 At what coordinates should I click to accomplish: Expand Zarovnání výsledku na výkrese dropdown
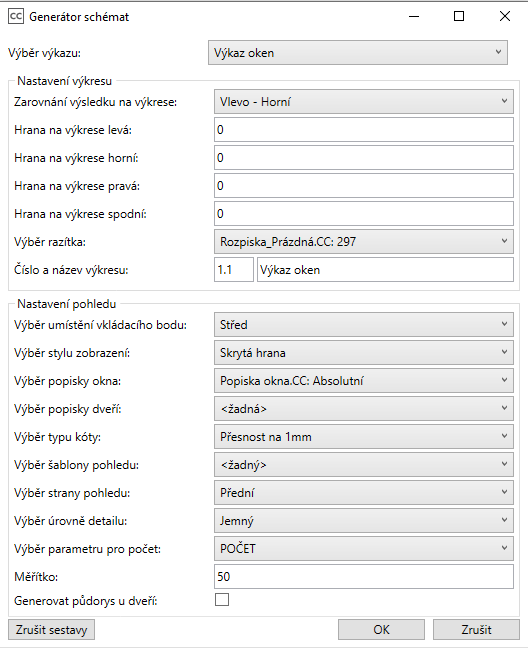pos(364,102)
